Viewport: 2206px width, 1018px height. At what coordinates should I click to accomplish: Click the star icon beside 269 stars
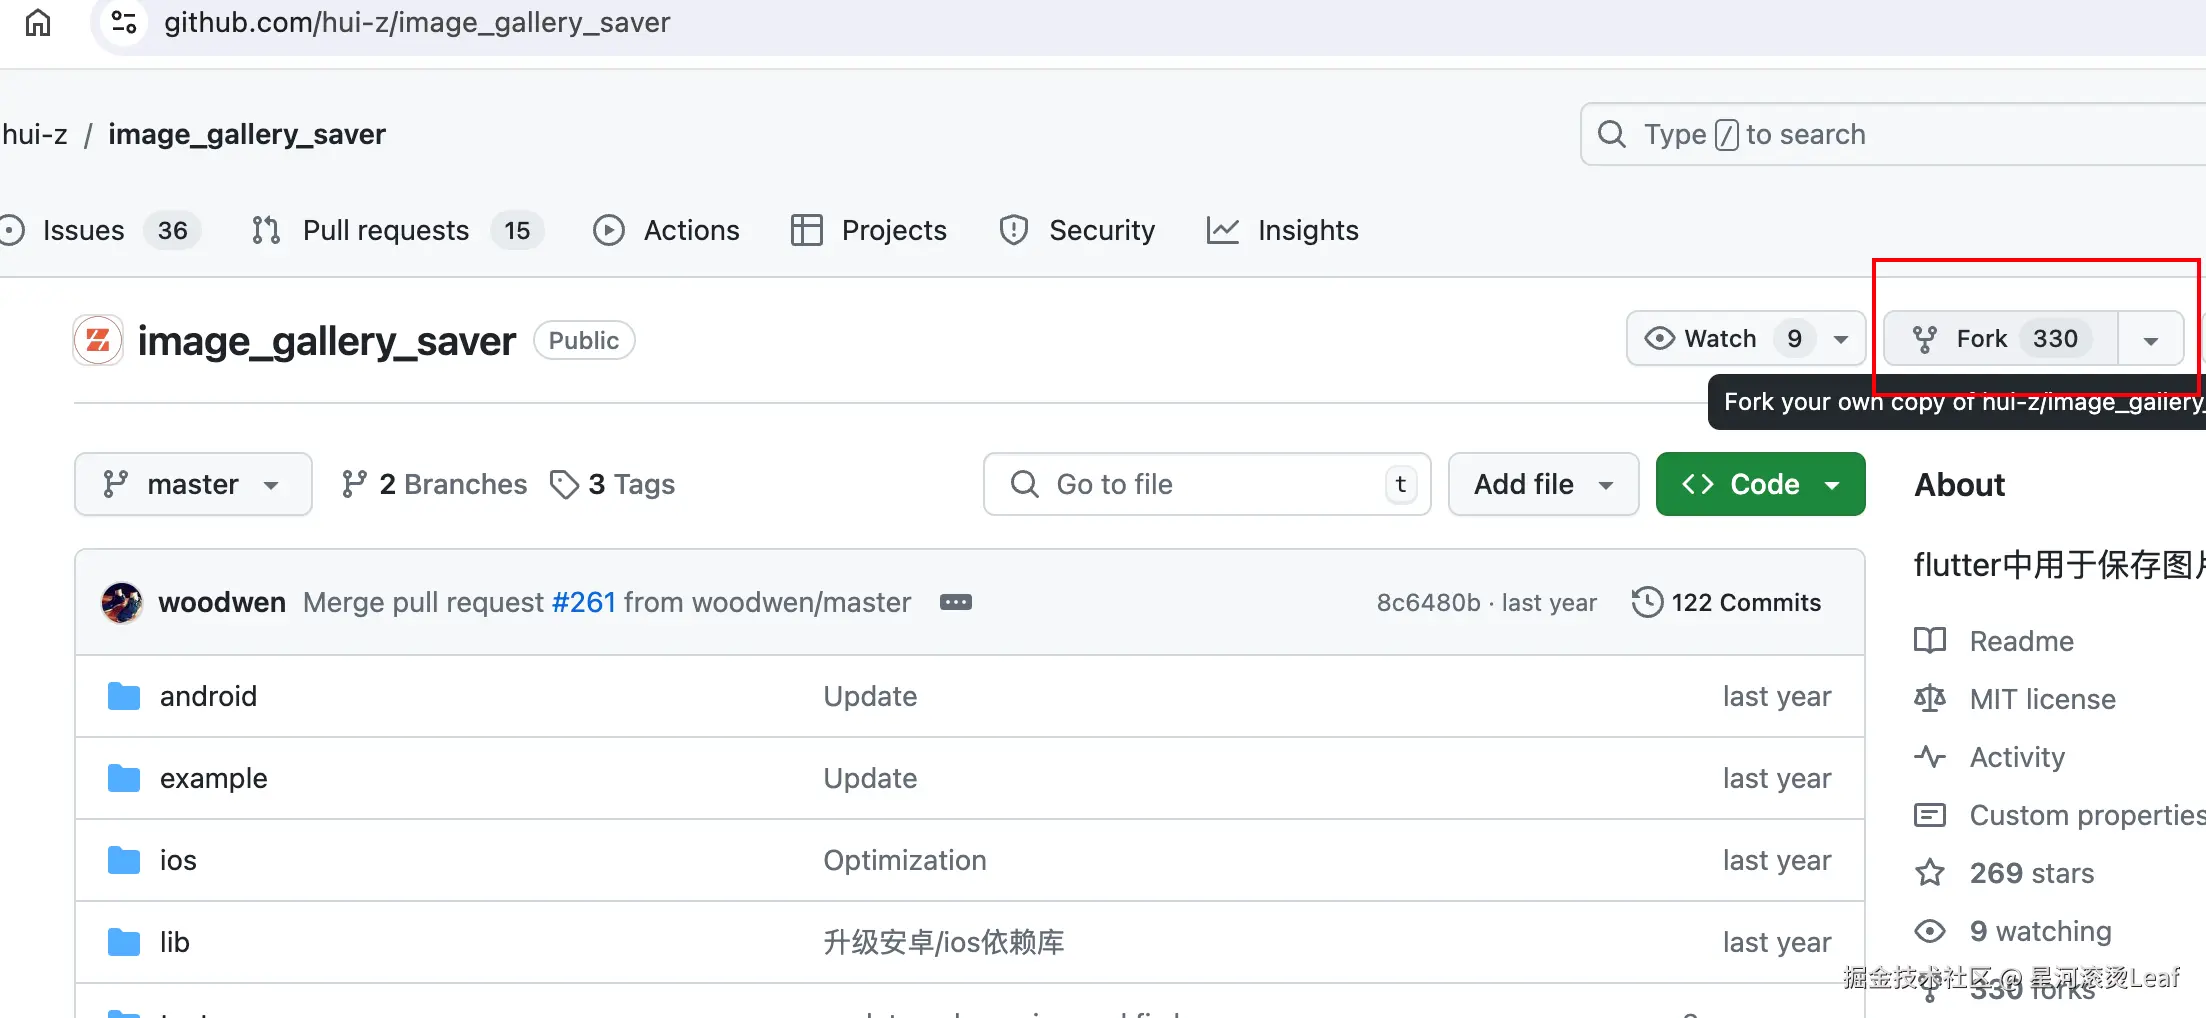click(x=1930, y=873)
